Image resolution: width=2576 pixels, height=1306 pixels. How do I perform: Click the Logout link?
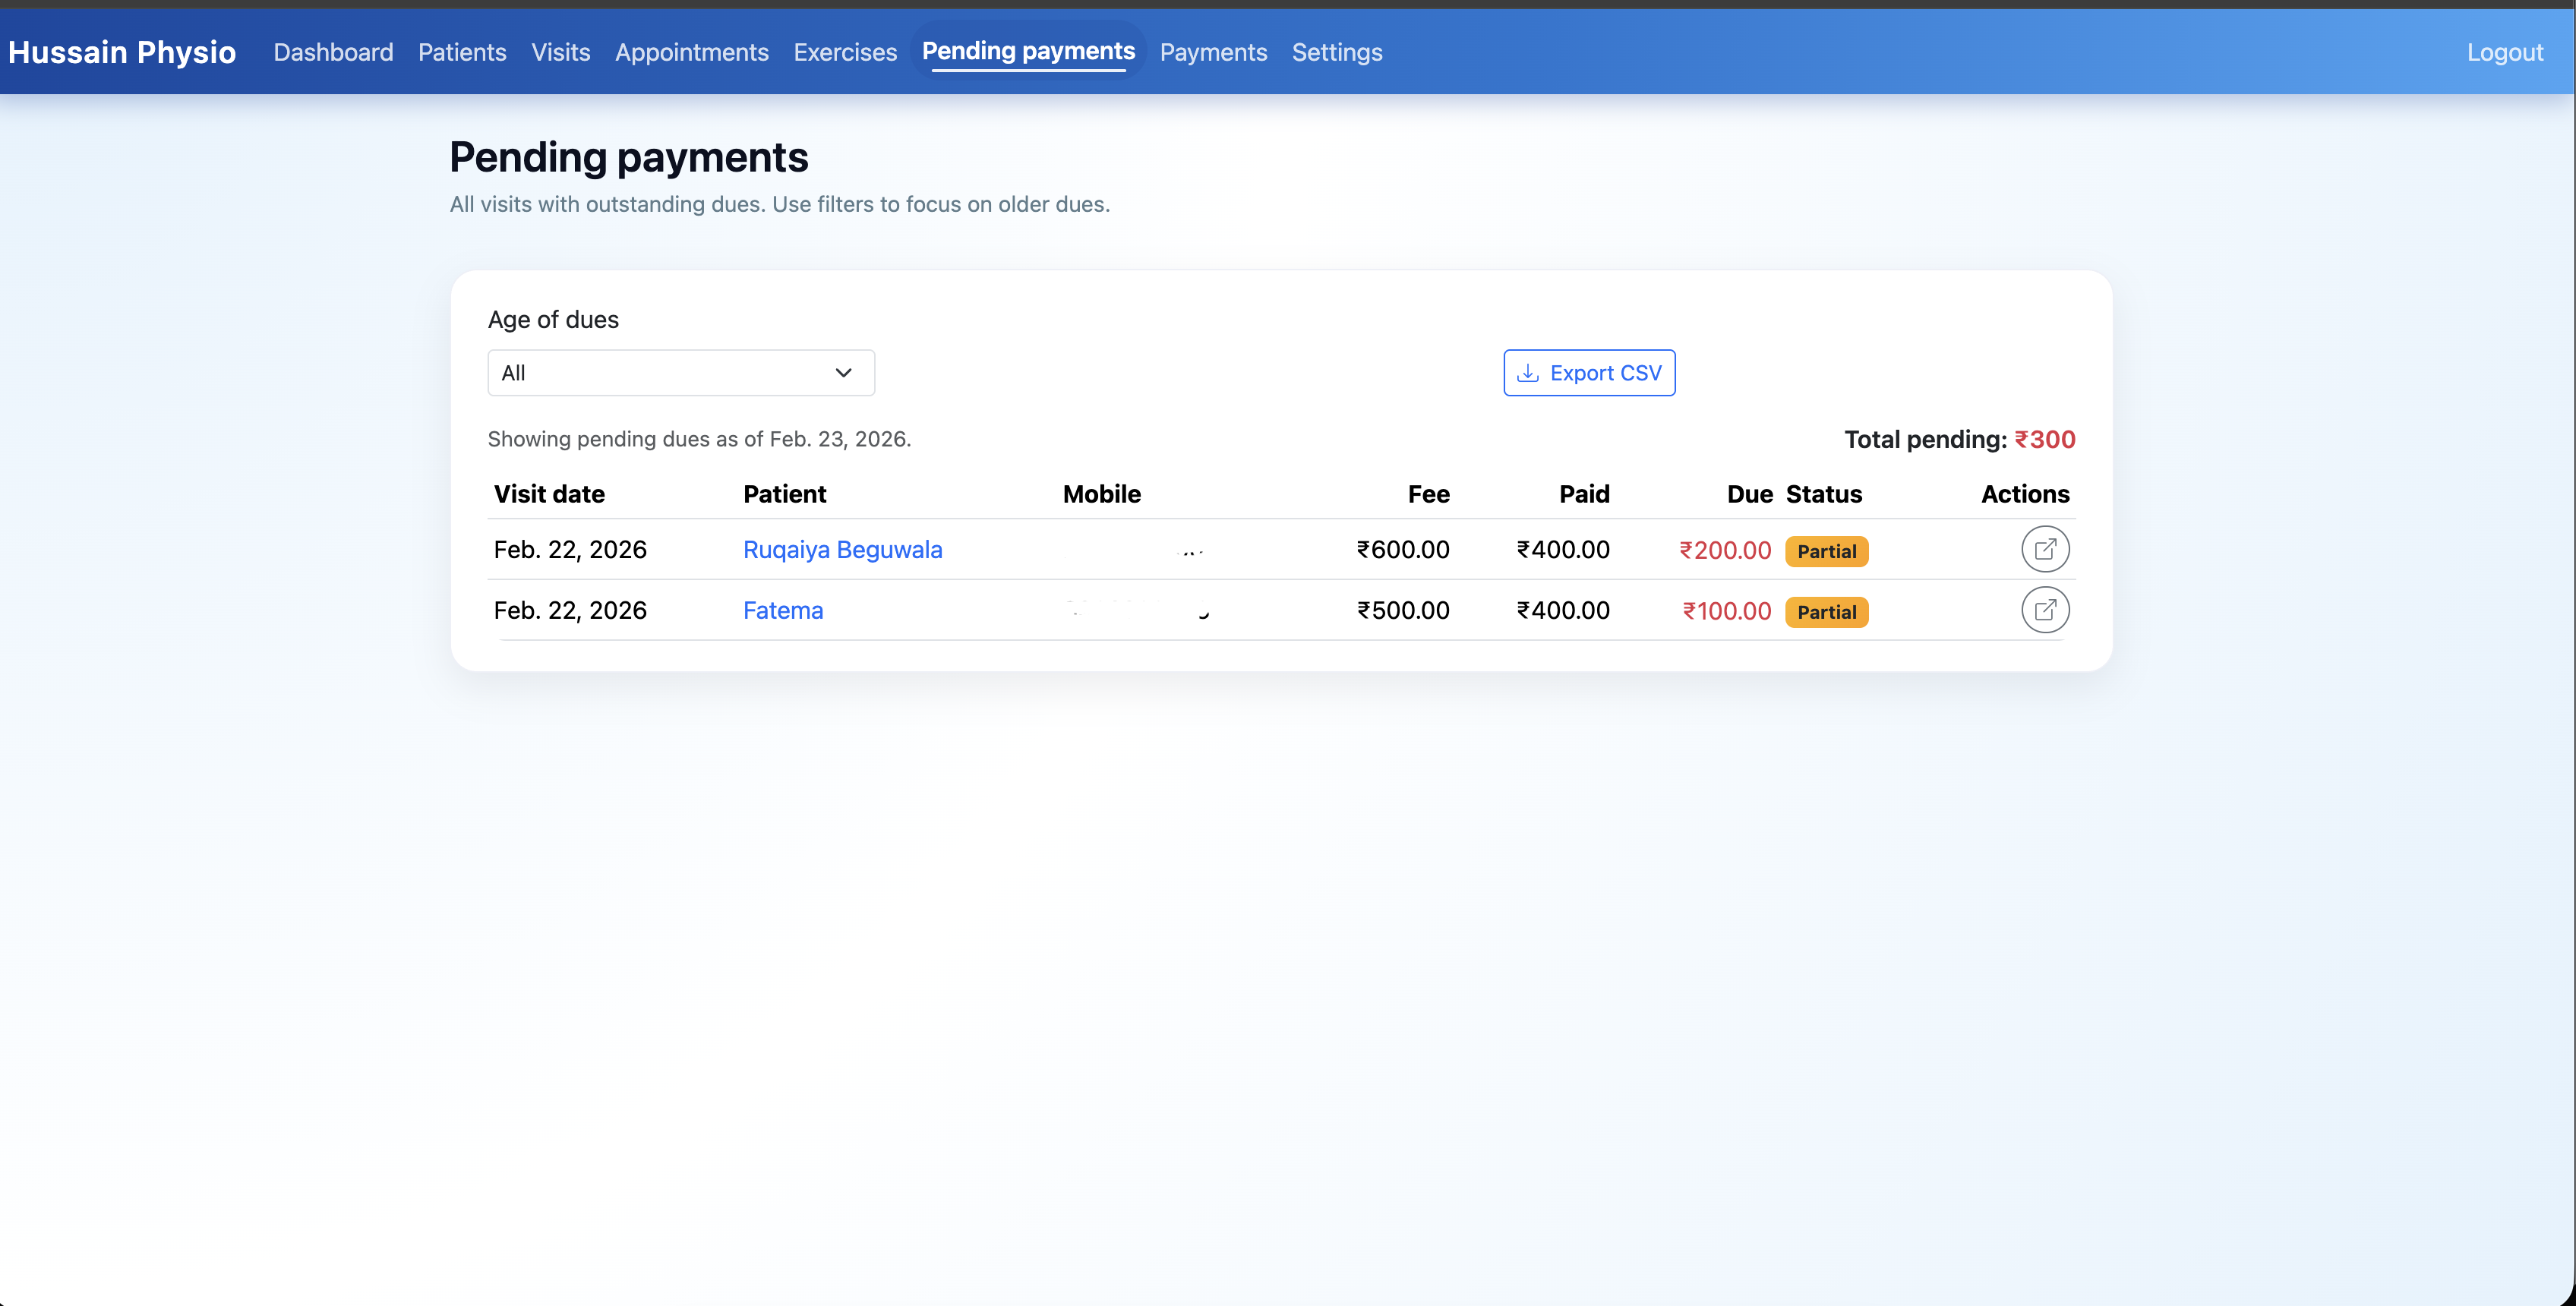(x=2504, y=52)
